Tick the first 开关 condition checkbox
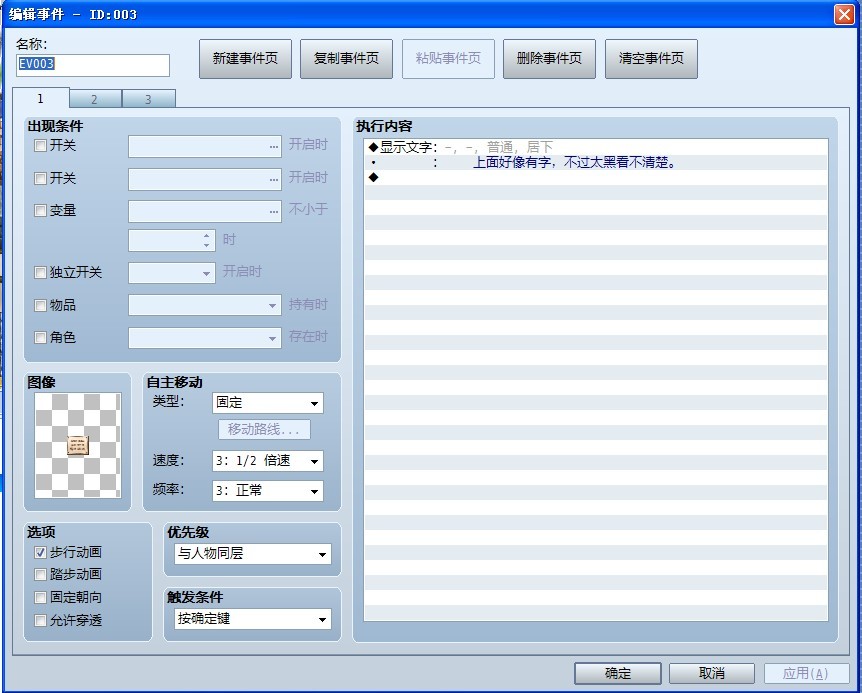Viewport: 862px width, 693px height. (40, 146)
